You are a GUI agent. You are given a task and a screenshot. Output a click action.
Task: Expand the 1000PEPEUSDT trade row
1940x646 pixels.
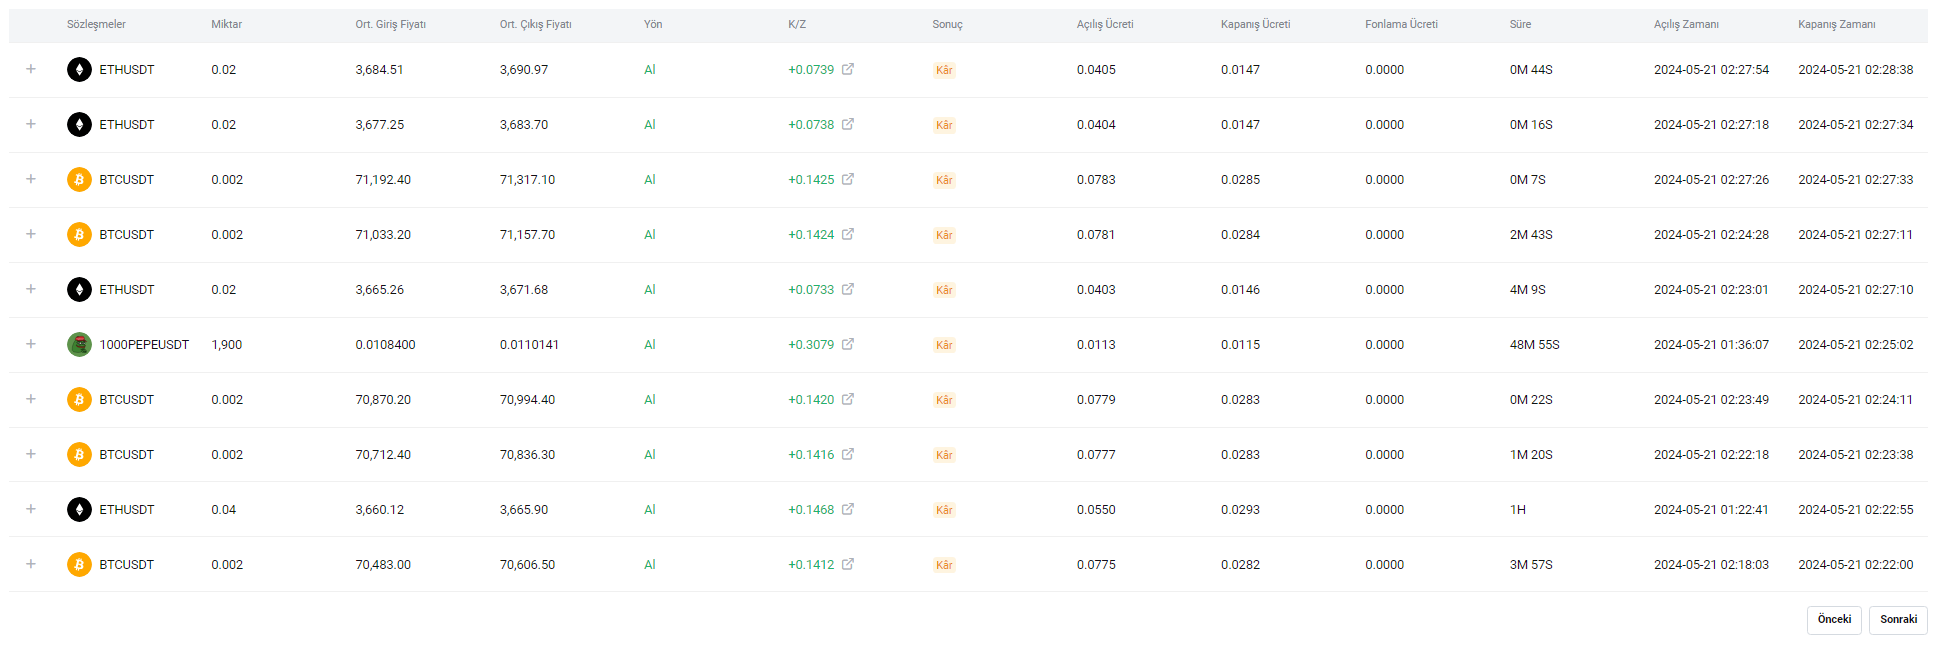click(x=31, y=344)
